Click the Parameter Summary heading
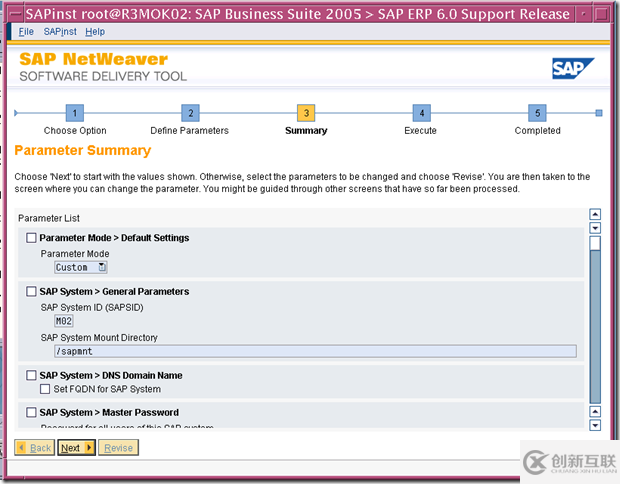The width and height of the screenshot is (620, 484). [x=83, y=151]
